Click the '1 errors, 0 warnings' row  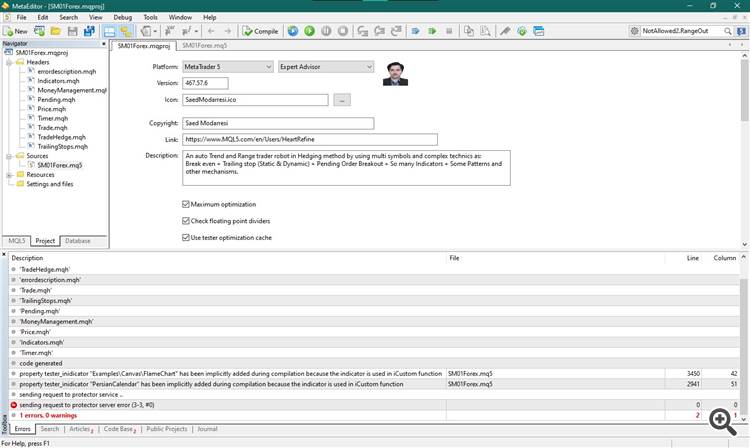[375, 415]
